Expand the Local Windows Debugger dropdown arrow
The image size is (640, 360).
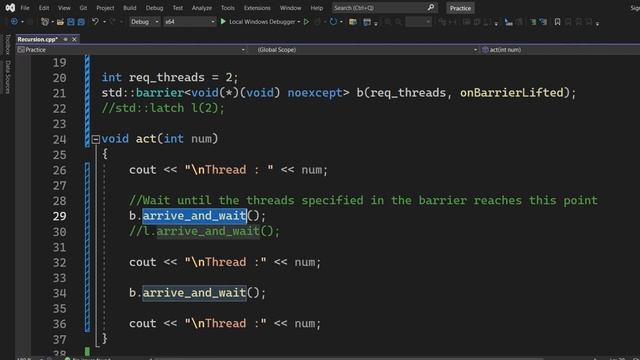[299, 22]
